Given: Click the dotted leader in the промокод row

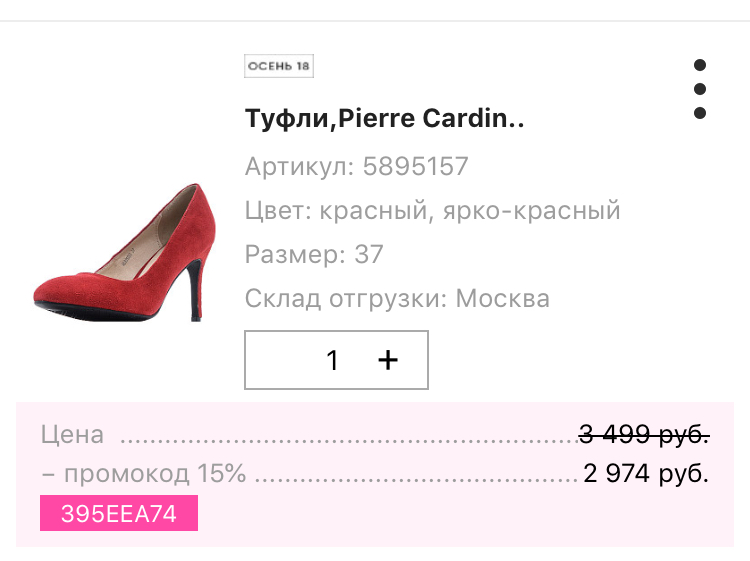Looking at the screenshot, I should coord(415,476).
